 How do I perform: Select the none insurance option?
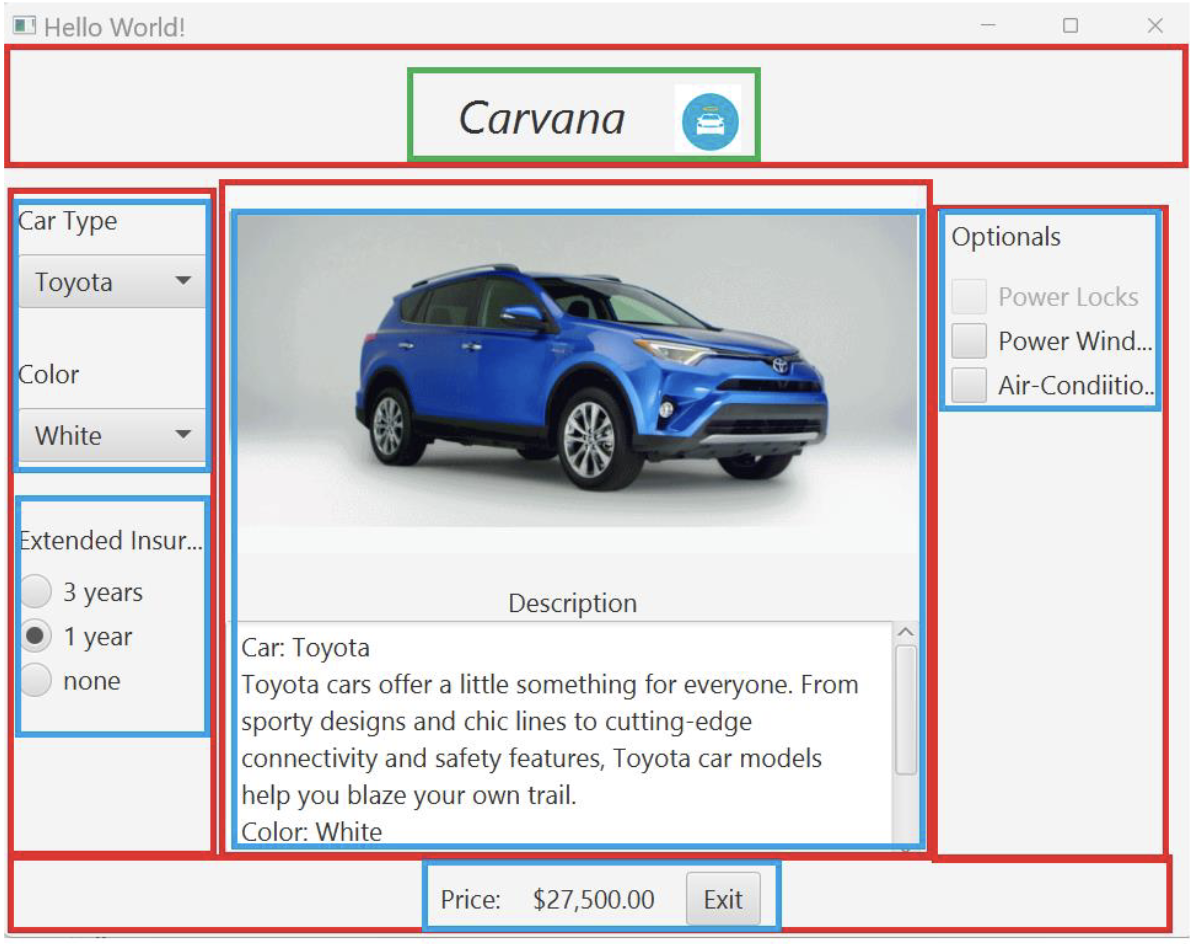36,680
